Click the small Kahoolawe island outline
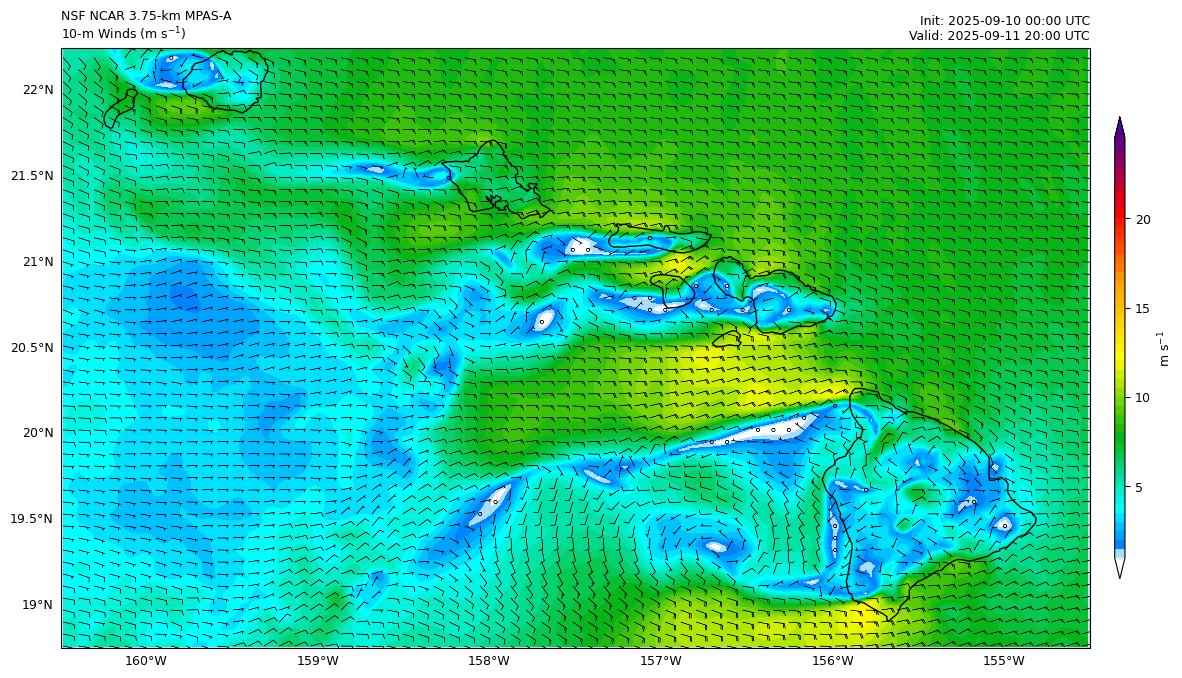Image resolution: width=1182 pixels, height=678 pixels. coord(727,339)
